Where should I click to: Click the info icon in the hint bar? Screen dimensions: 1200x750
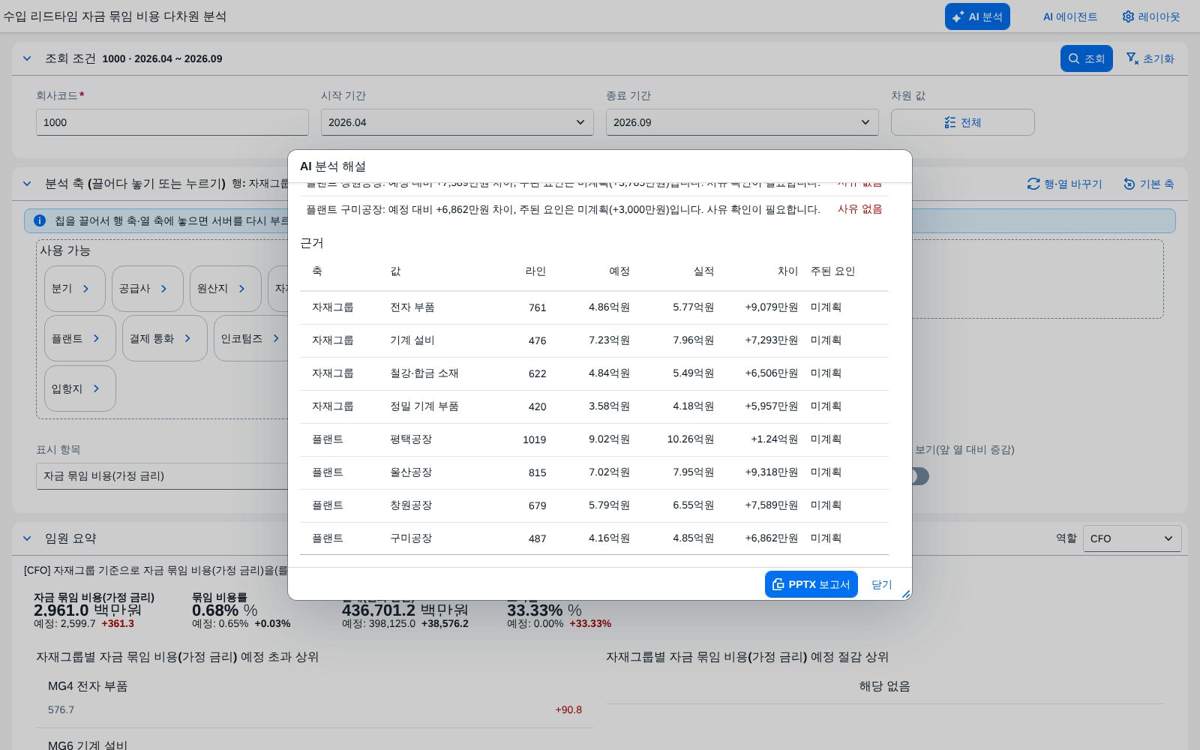[x=40, y=220]
